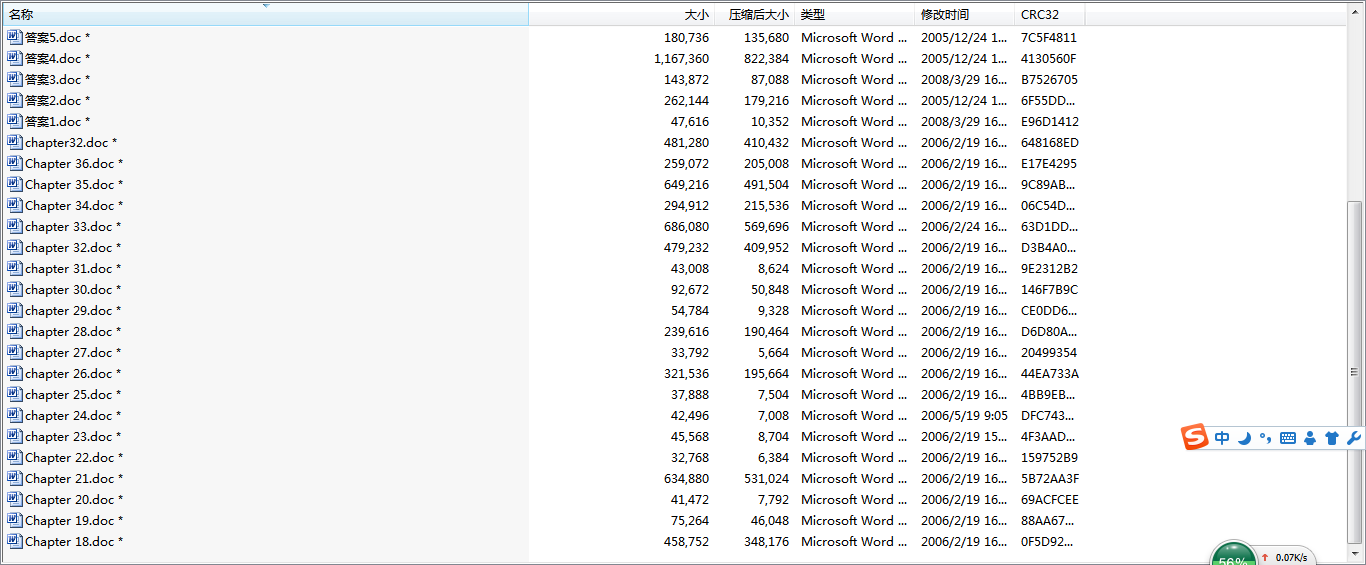Click CRC32 value 648168ED
This screenshot has width=1366, height=565.
1049,142
